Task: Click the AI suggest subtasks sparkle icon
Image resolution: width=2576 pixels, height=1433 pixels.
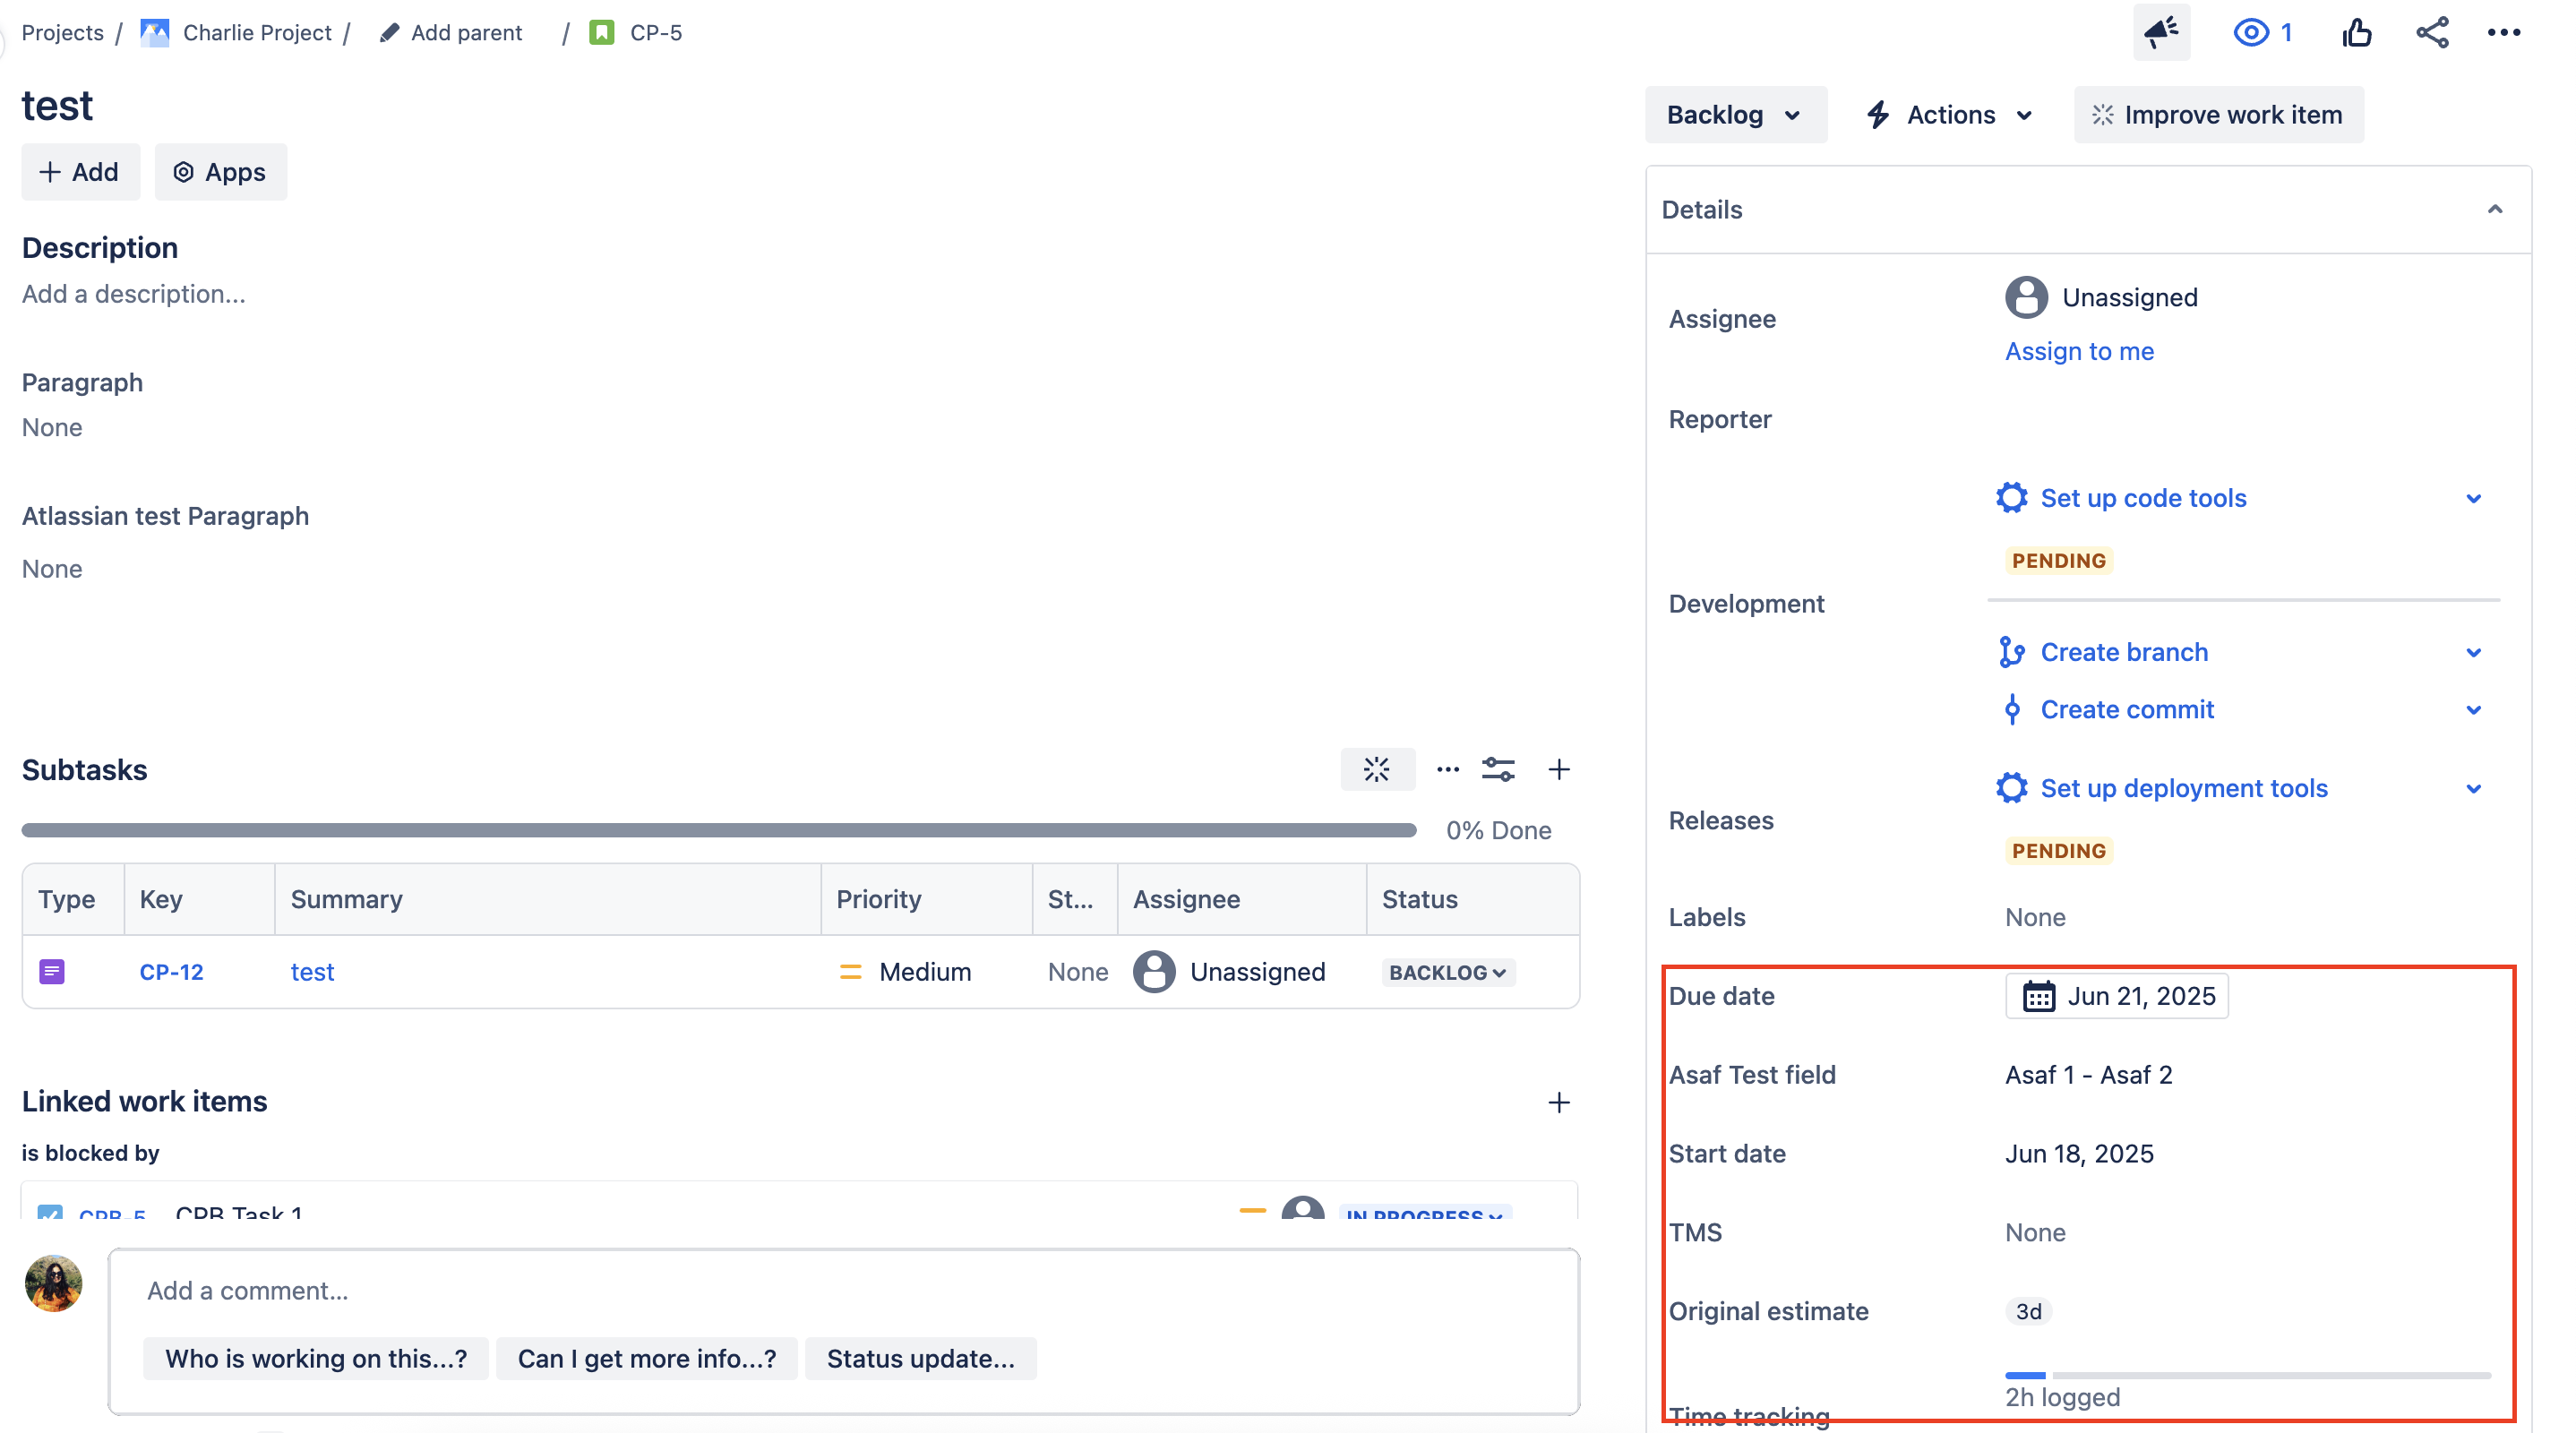Action: pos(1377,769)
